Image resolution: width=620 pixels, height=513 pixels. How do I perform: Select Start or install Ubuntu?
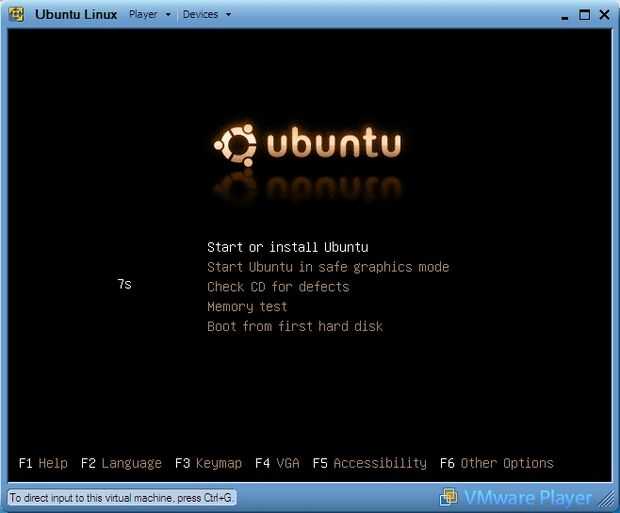point(288,247)
